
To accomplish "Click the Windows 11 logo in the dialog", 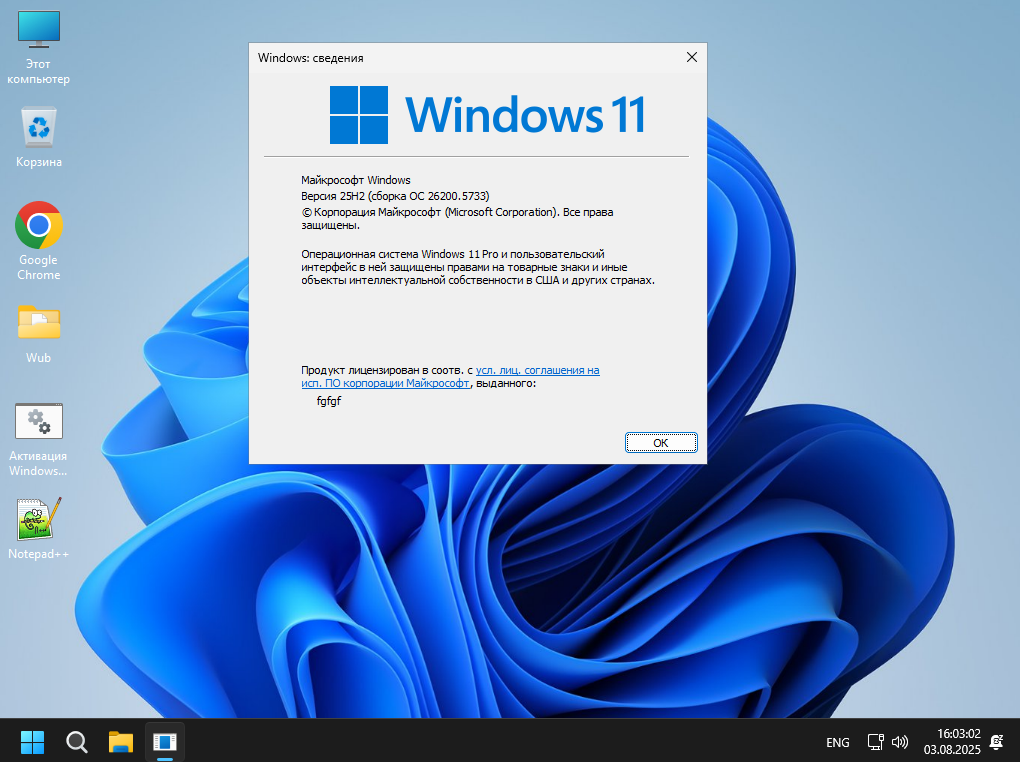I will click(x=487, y=115).
